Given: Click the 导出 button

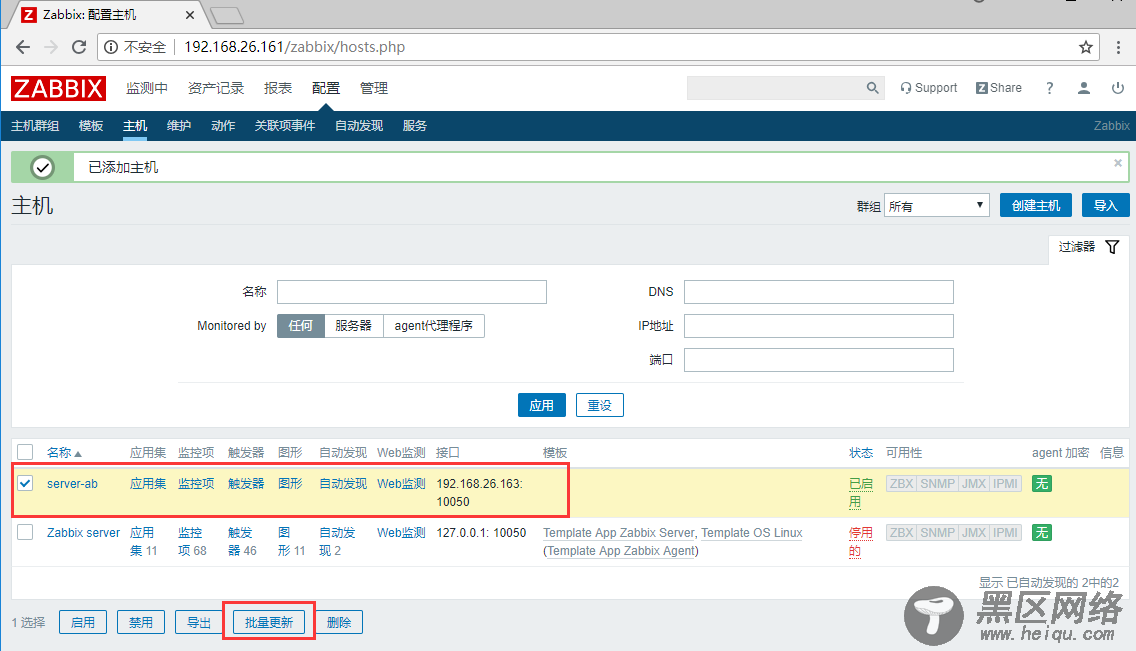Looking at the screenshot, I should 199,623.
